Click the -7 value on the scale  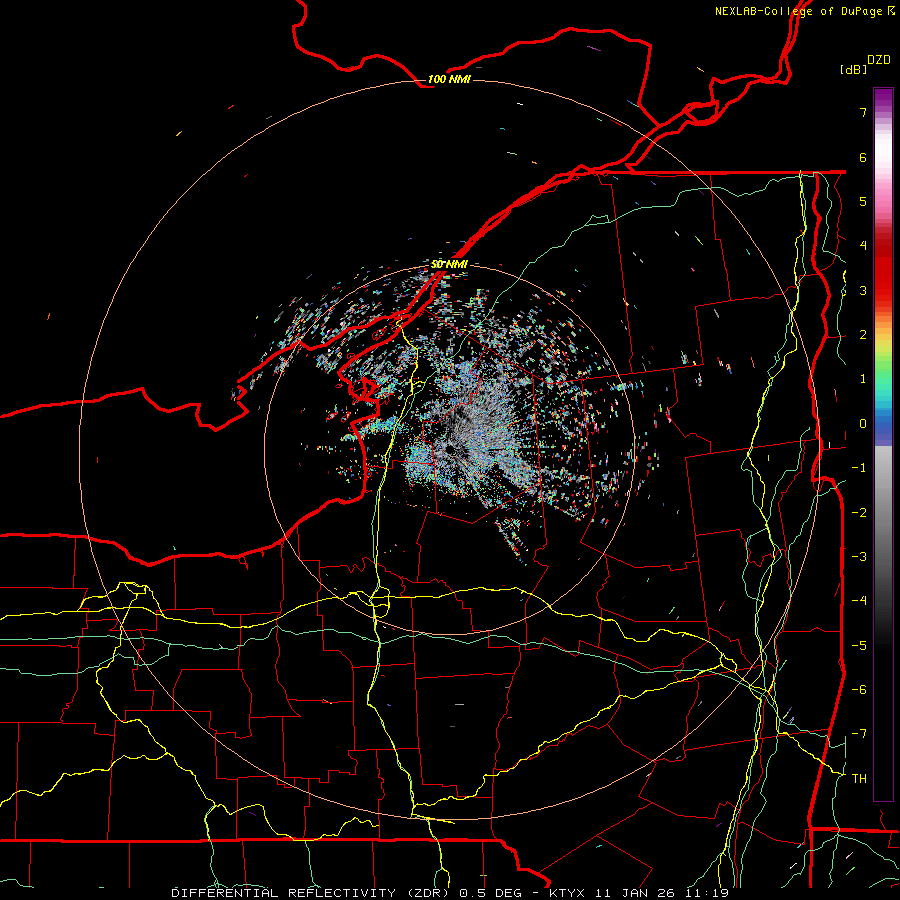(x=859, y=734)
